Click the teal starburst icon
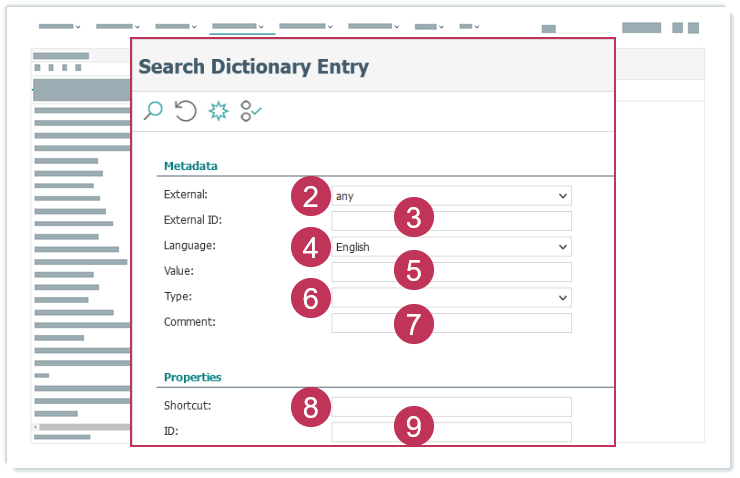This screenshot has height=478, width=740. 218,111
